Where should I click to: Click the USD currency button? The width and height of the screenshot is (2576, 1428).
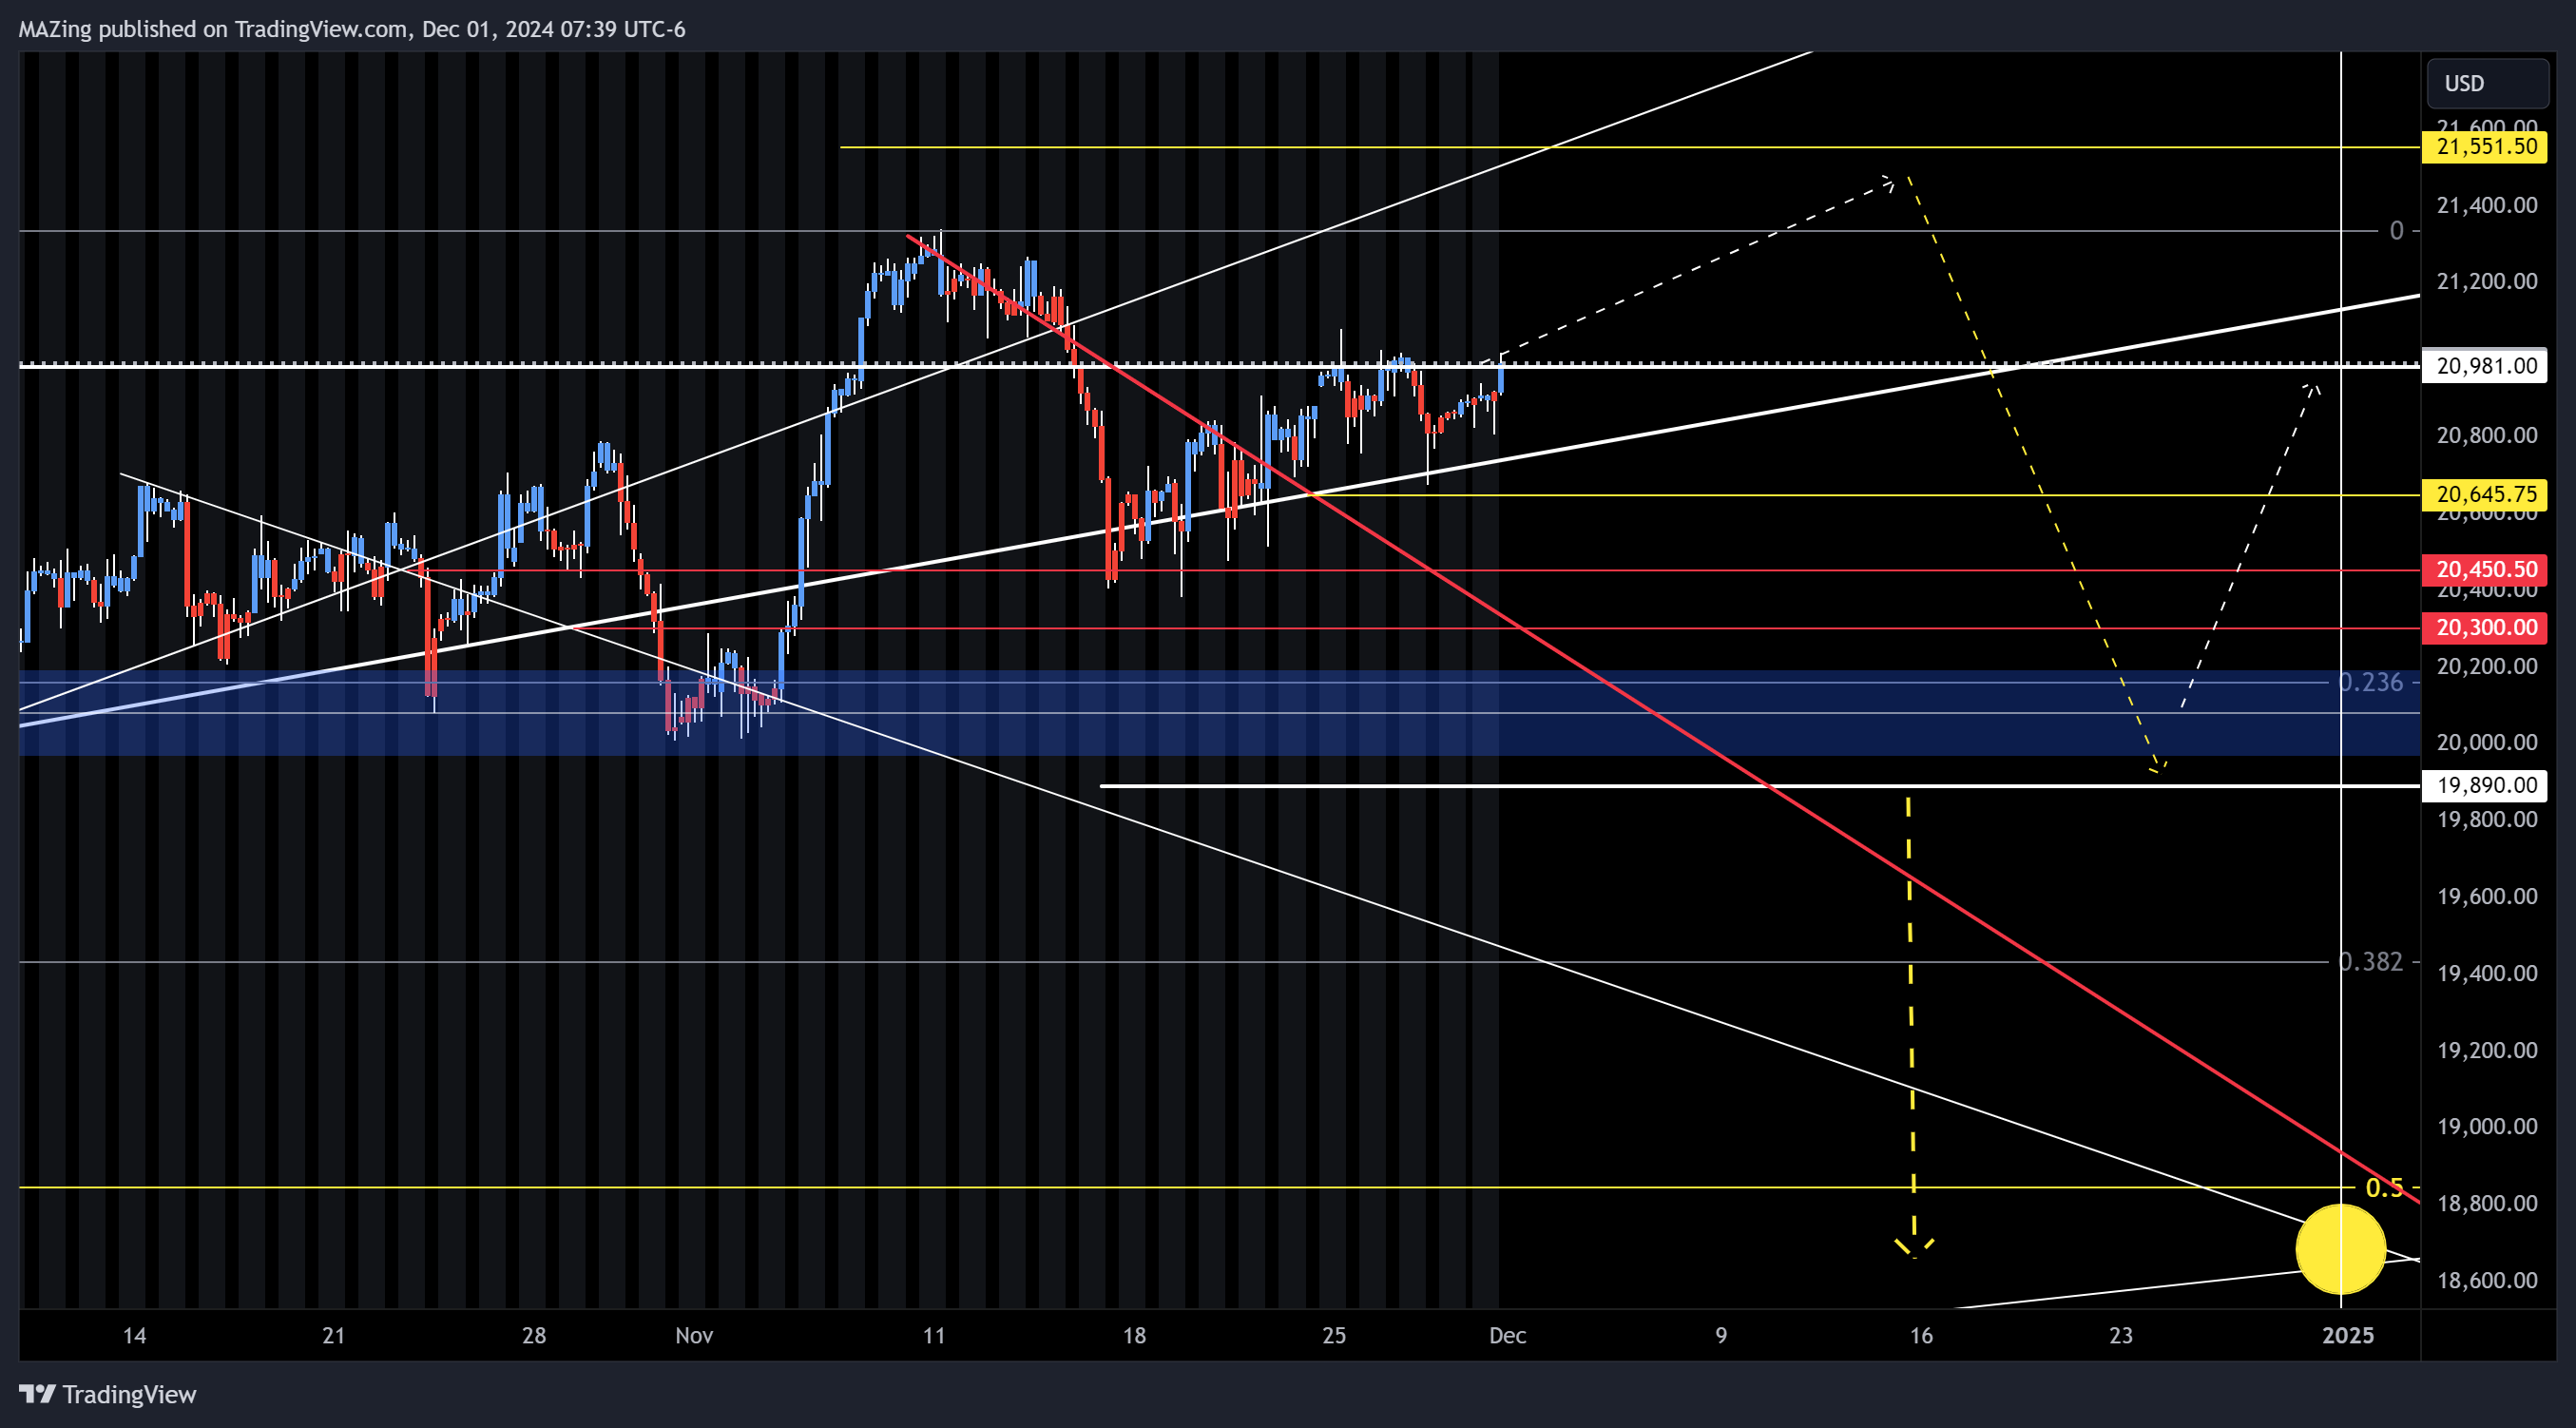coord(2486,83)
